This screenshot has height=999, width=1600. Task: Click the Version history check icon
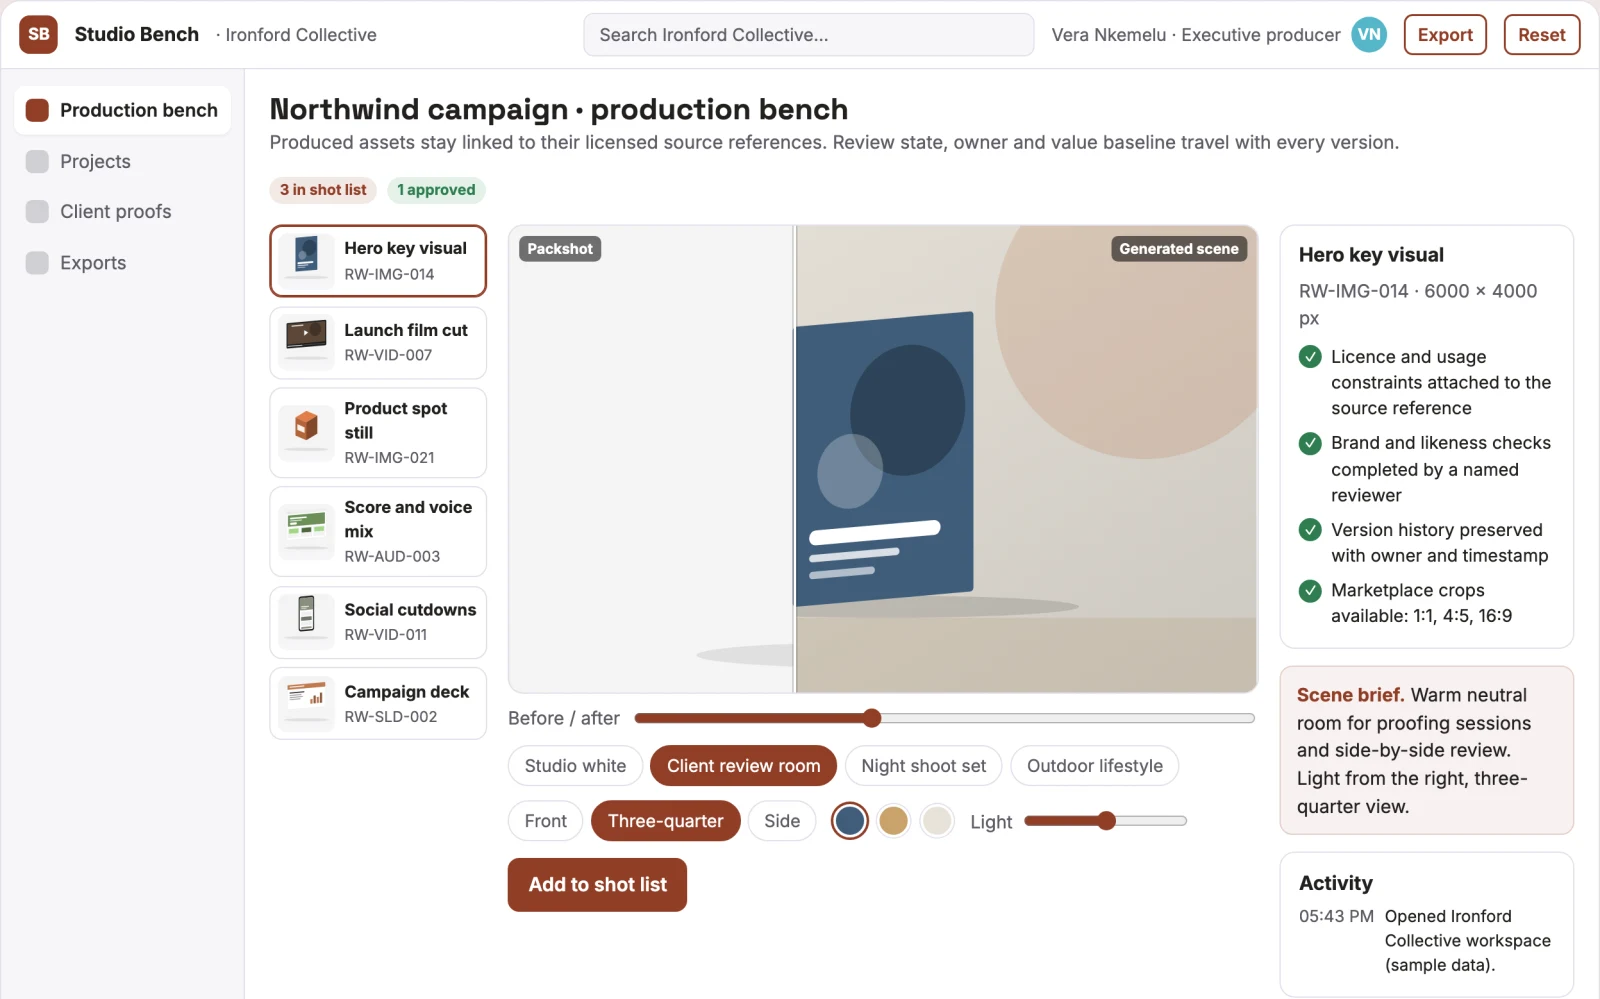point(1310,530)
